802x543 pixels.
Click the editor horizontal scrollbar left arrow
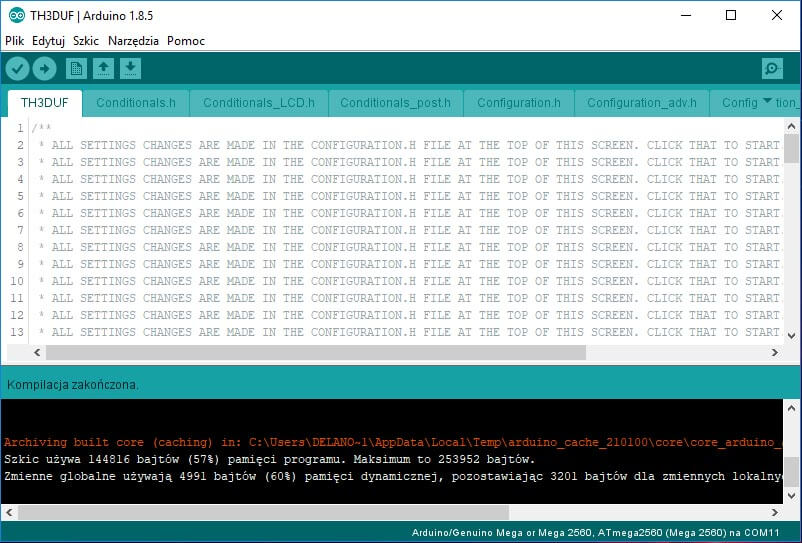[x=37, y=352]
